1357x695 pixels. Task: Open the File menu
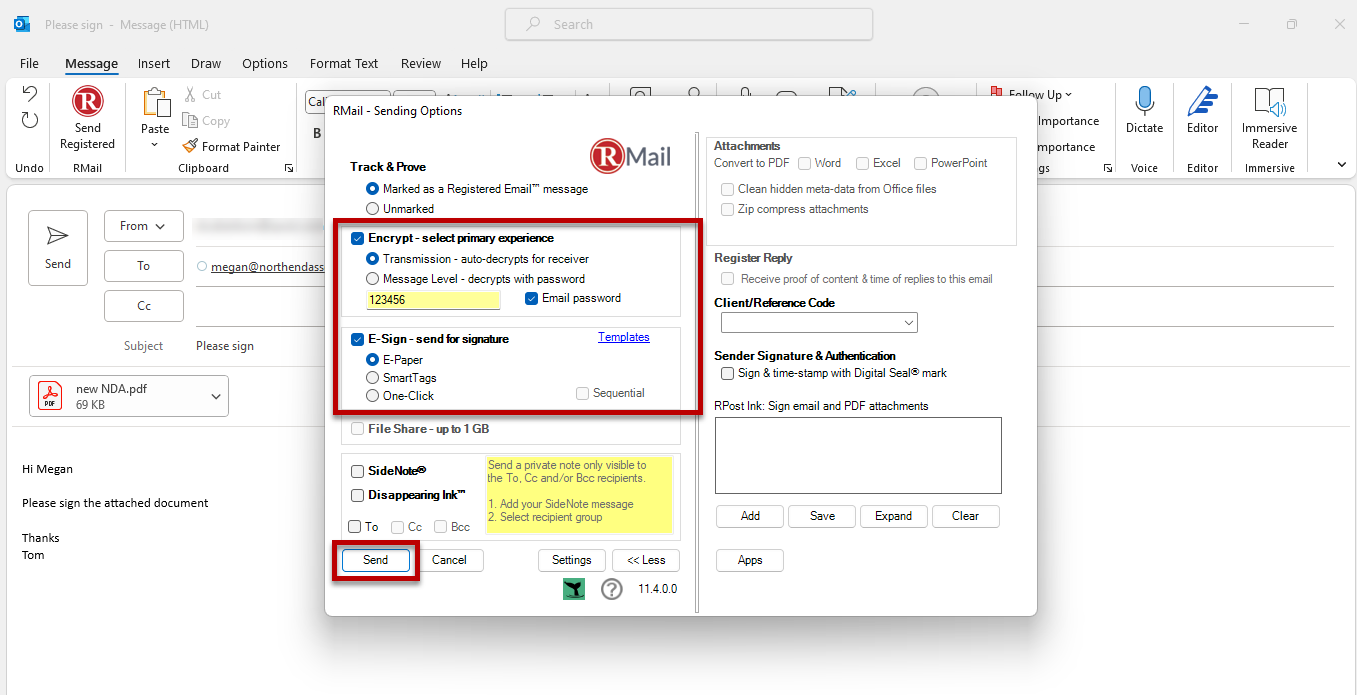[29, 63]
